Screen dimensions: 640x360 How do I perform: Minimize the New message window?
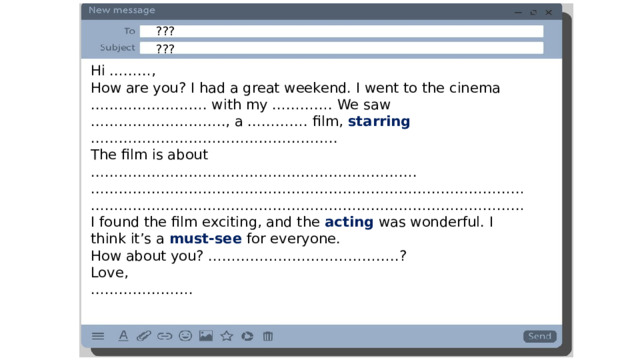tap(518, 13)
